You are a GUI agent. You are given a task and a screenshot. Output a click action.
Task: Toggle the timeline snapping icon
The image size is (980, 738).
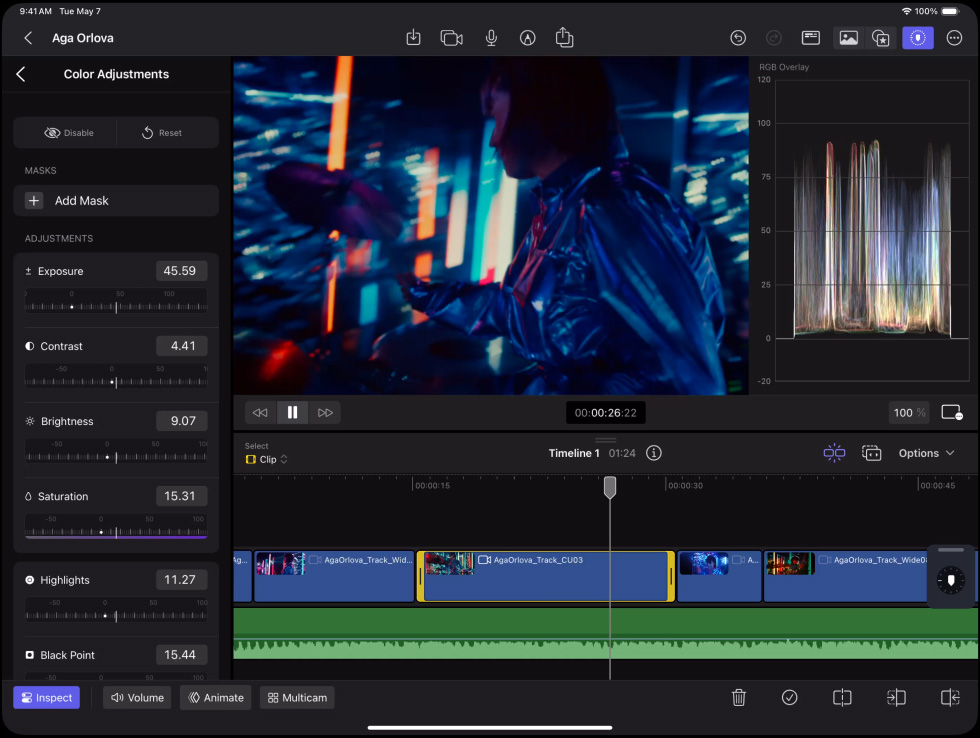[834, 453]
